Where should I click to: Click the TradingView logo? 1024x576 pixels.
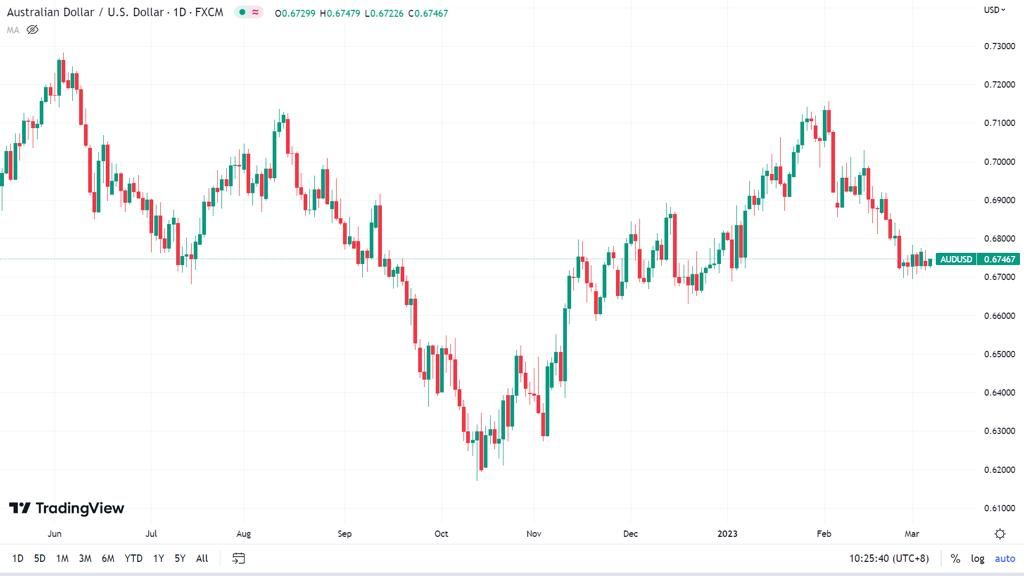coord(66,508)
